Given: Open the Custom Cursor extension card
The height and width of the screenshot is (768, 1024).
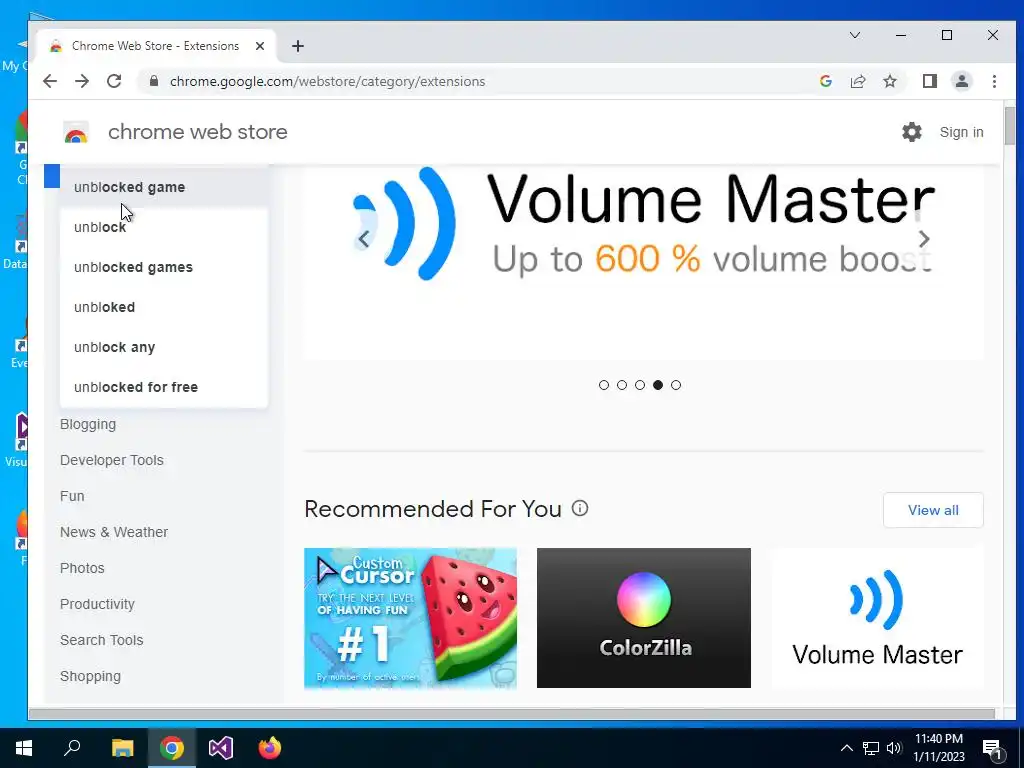Looking at the screenshot, I should pyautogui.click(x=410, y=618).
